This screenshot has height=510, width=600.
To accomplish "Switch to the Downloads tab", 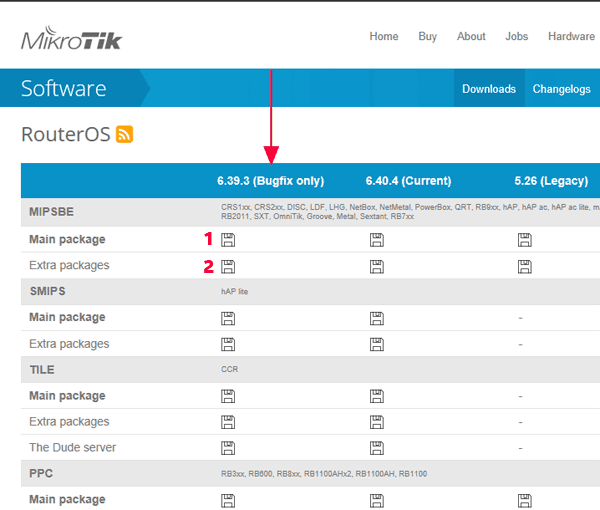I will pos(489,89).
